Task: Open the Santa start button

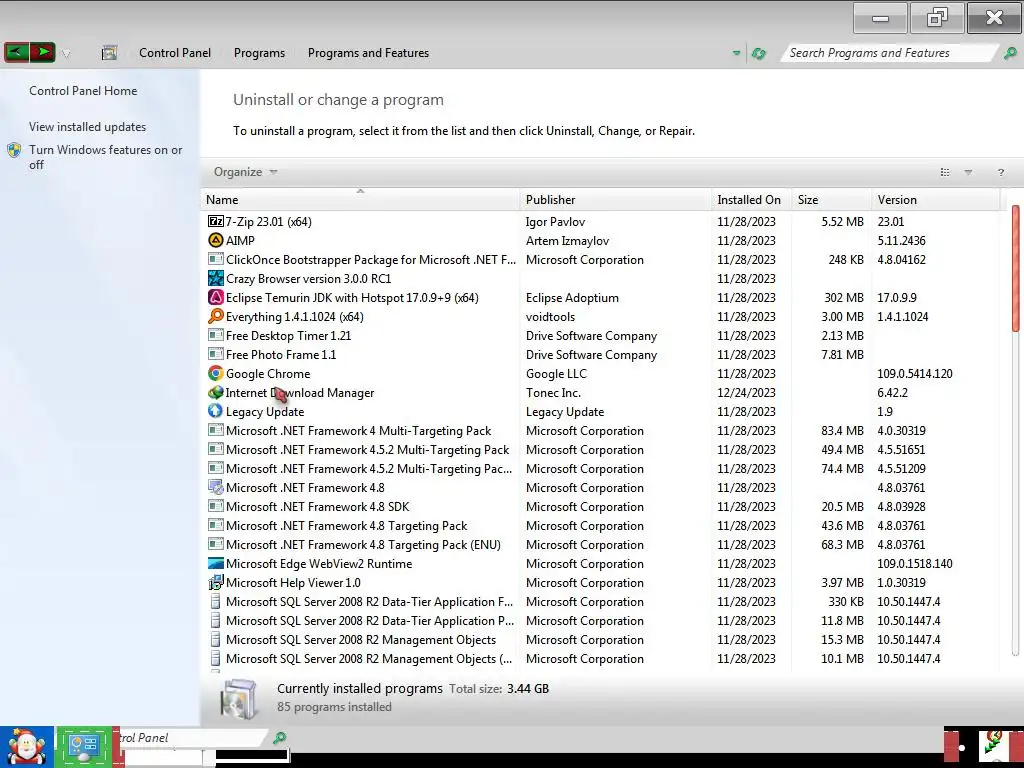Action: point(27,746)
